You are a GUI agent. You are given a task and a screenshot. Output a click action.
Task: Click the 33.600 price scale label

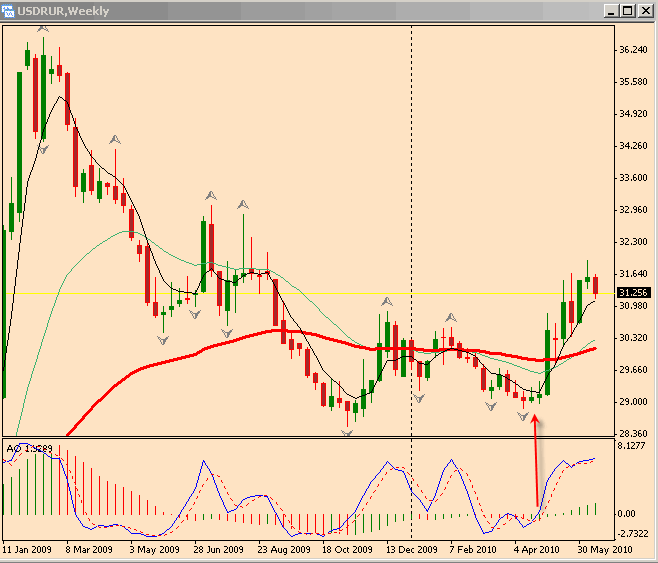(x=633, y=177)
